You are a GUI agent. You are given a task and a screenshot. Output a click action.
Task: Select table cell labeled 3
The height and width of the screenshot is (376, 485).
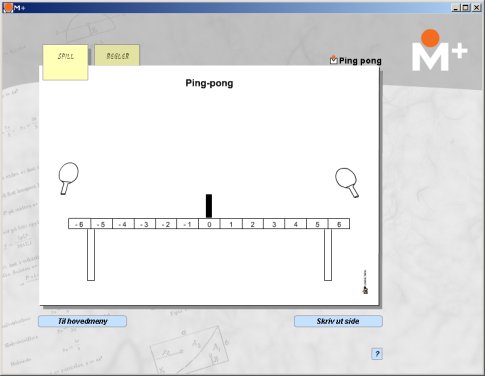[x=274, y=224]
